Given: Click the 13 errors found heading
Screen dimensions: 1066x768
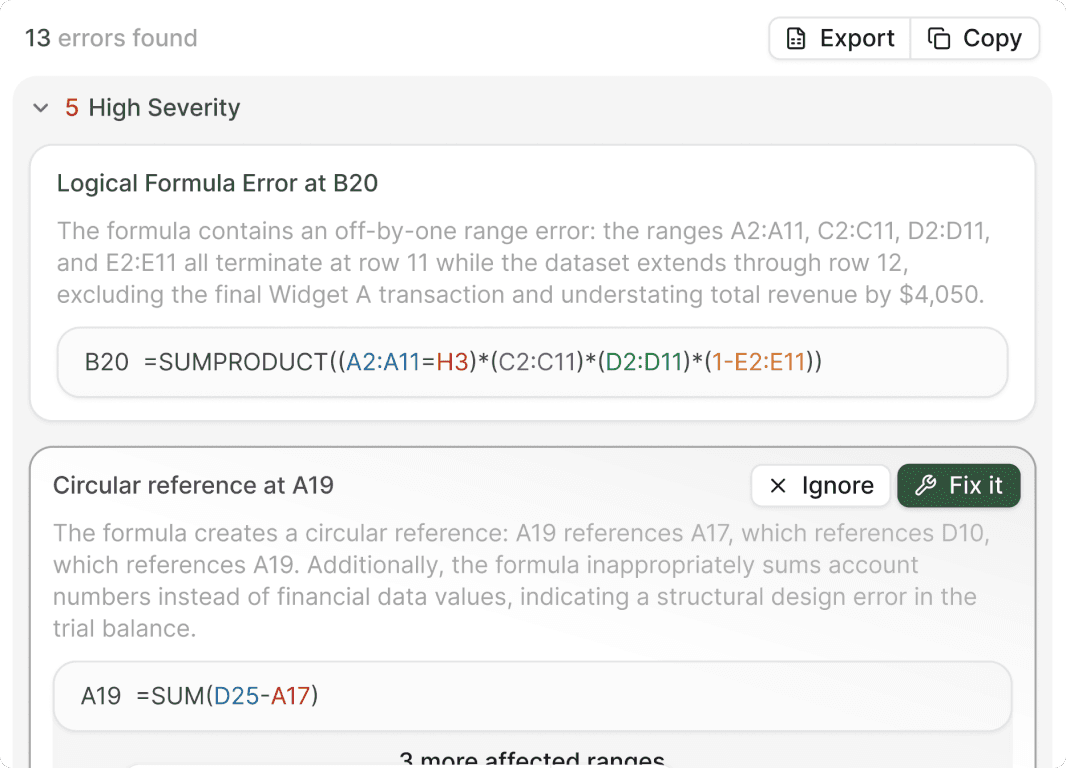Looking at the screenshot, I should pyautogui.click(x=110, y=38).
